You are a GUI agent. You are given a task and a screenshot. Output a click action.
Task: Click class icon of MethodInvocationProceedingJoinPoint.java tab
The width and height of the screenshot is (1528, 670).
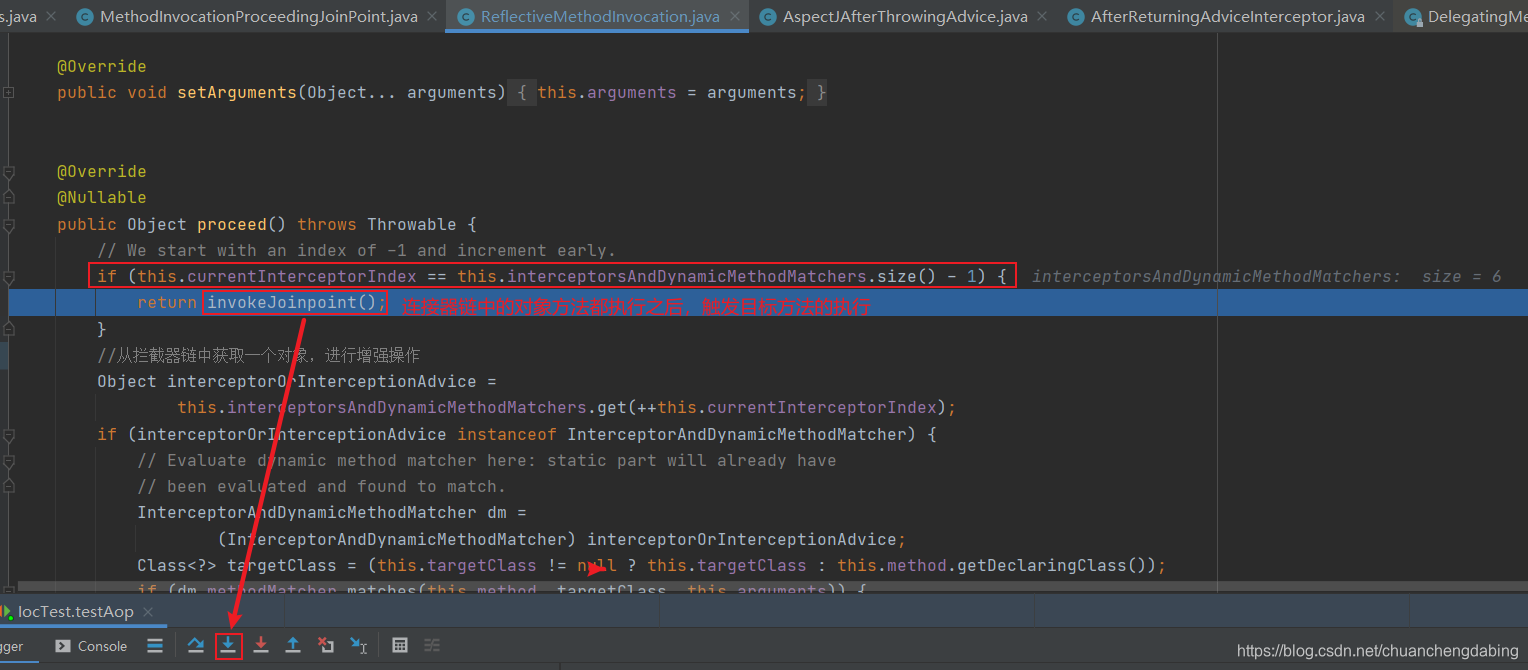85,17
